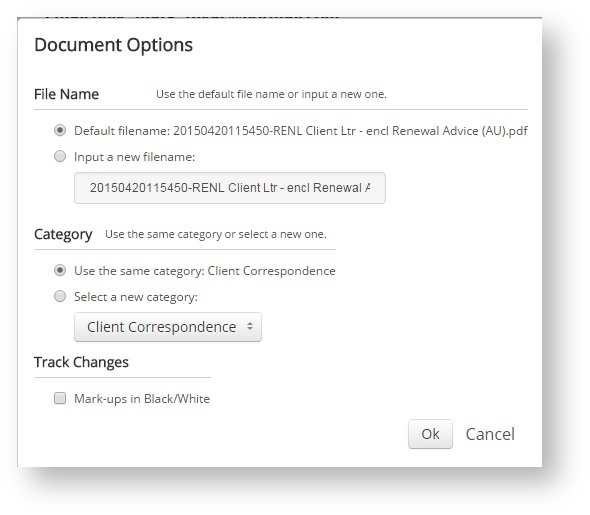The image size is (590, 515).
Task: Choose the Input a new filename radio
Action: pyautogui.click(x=60, y=156)
